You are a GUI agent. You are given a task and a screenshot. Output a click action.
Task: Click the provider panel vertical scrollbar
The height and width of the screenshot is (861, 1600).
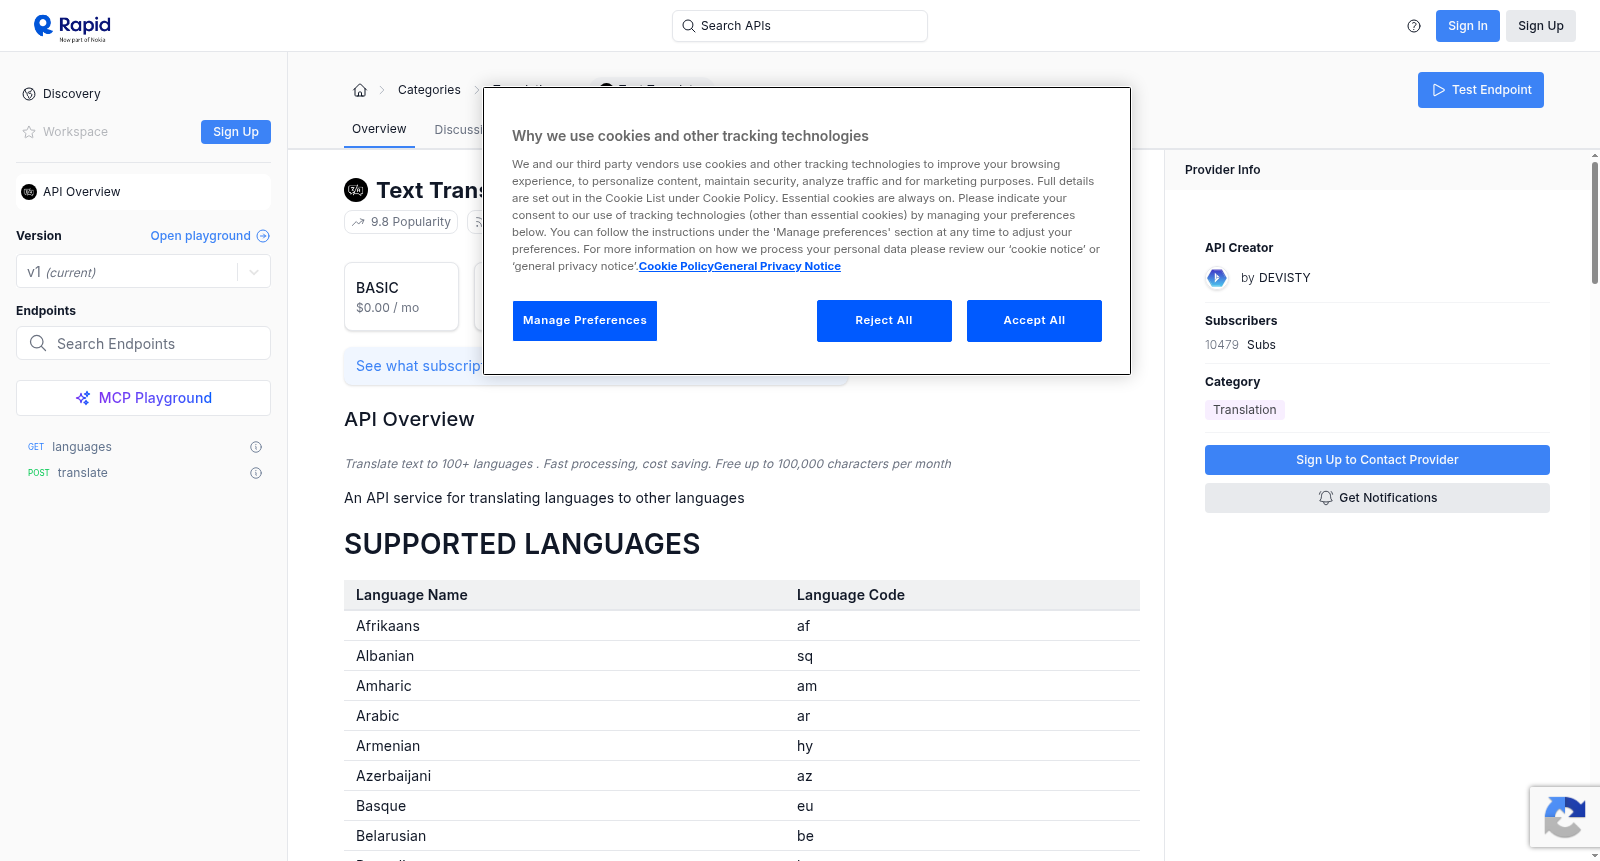1594,222
